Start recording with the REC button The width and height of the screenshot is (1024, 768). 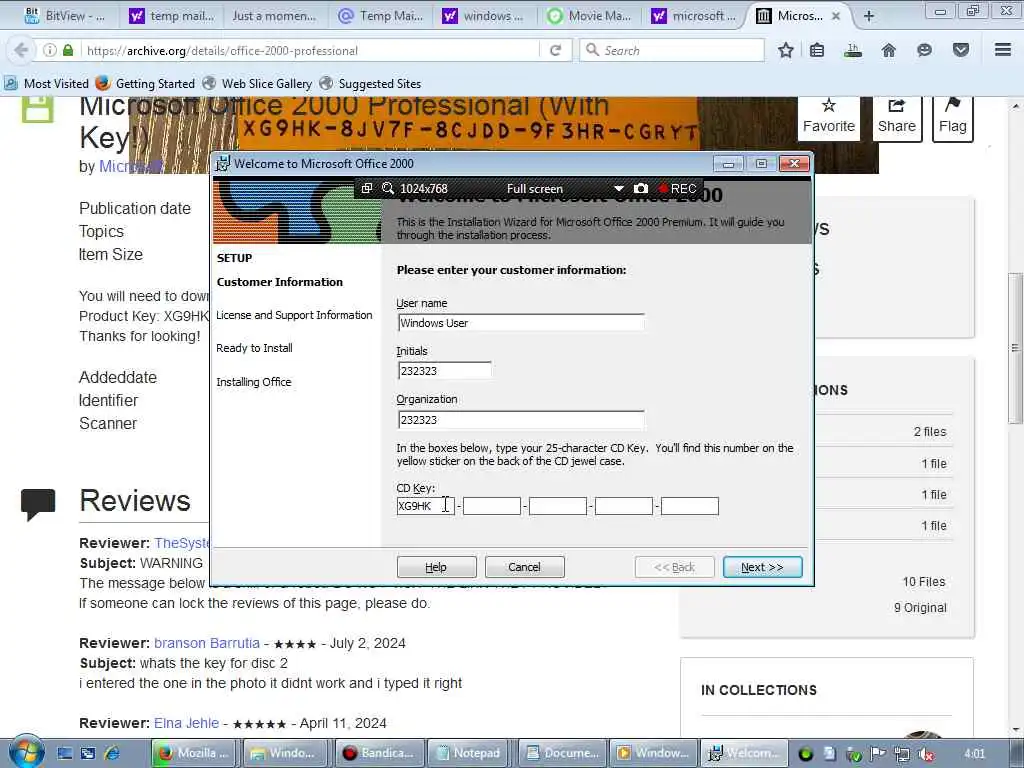click(x=677, y=189)
